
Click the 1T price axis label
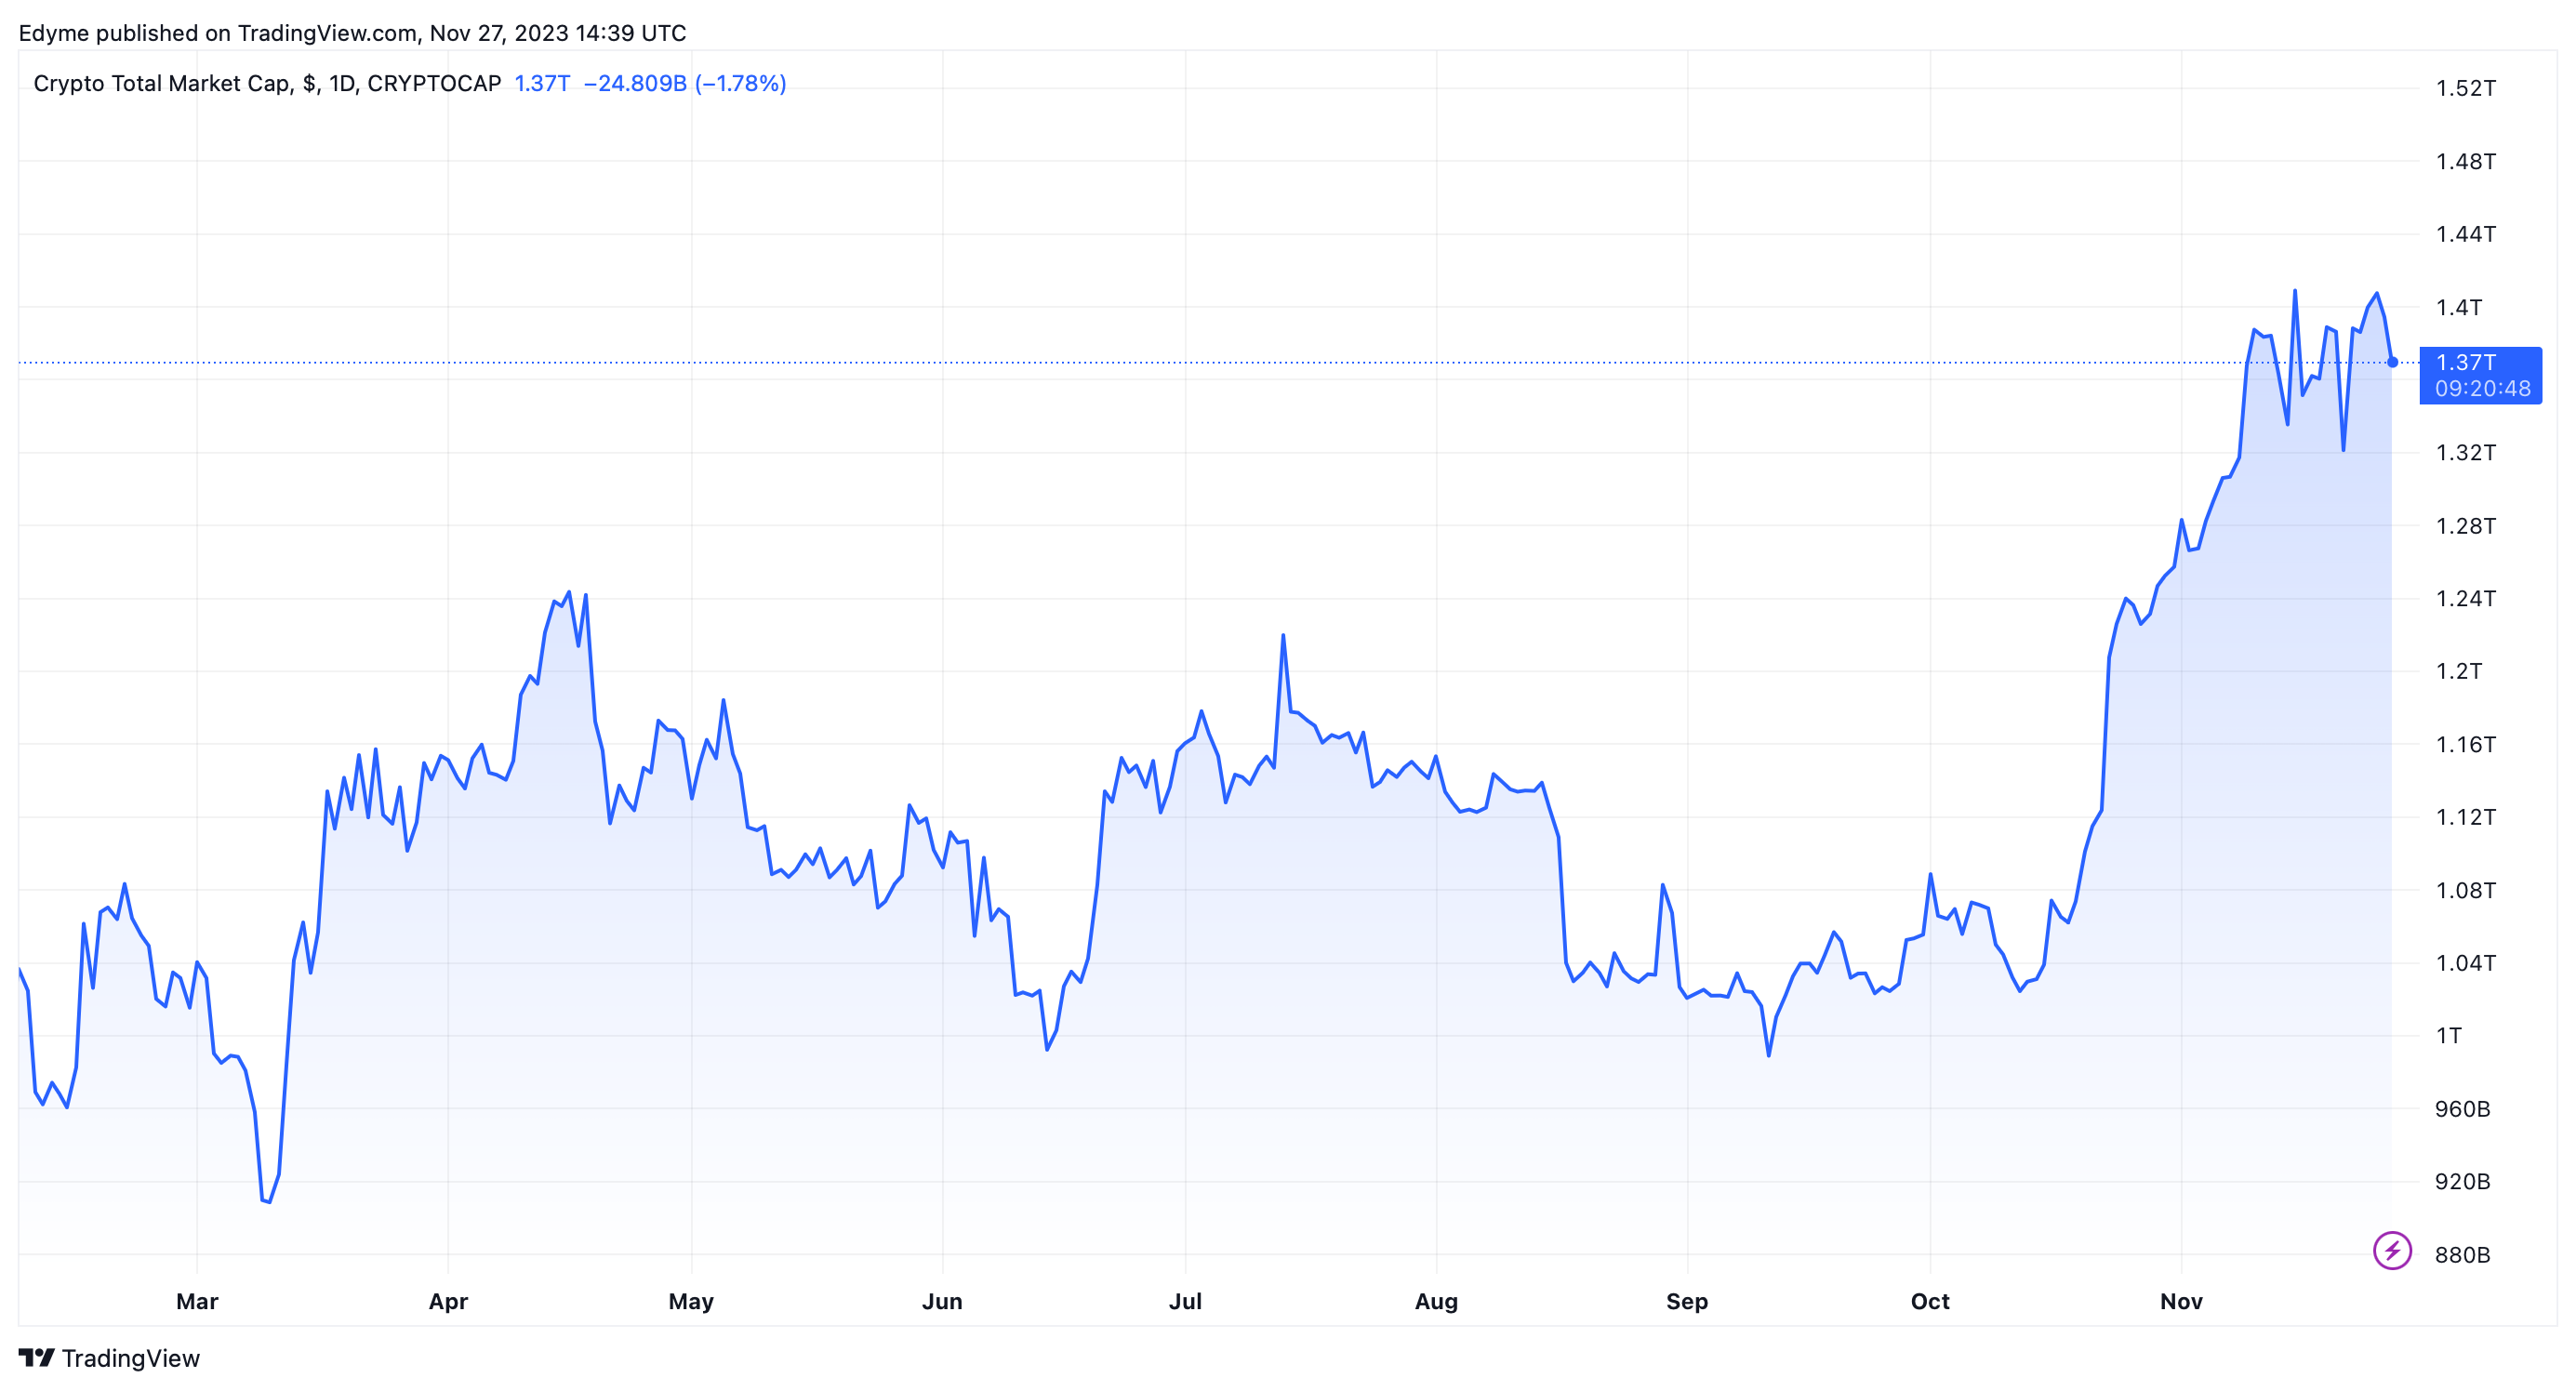[2448, 1036]
